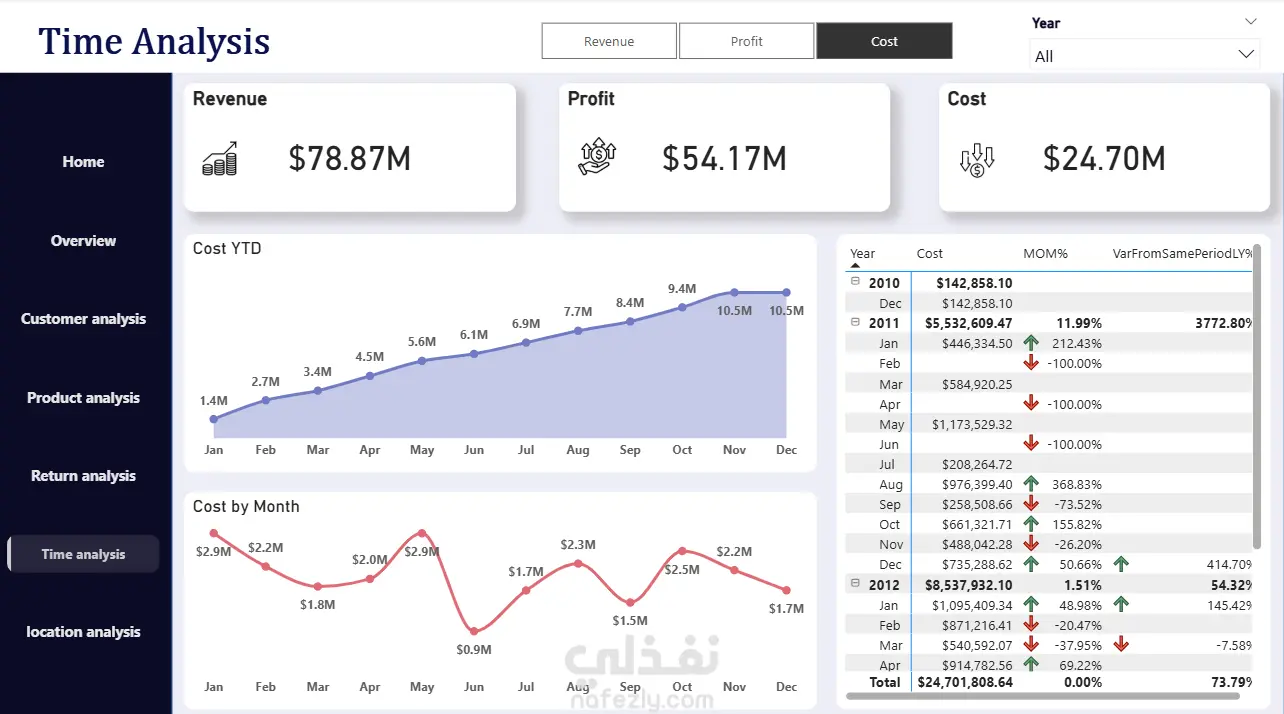Click the $54.17M profit value
This screenshot has width=1284, height=714.
click(724, 158)
